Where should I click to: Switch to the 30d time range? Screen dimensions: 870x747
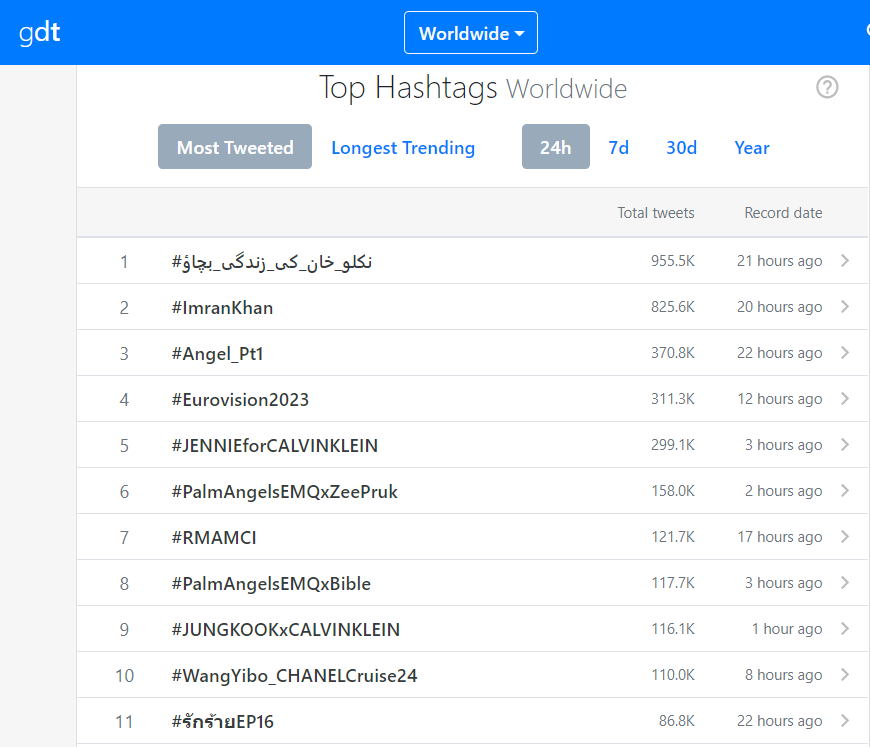click(x=681, y=148)
